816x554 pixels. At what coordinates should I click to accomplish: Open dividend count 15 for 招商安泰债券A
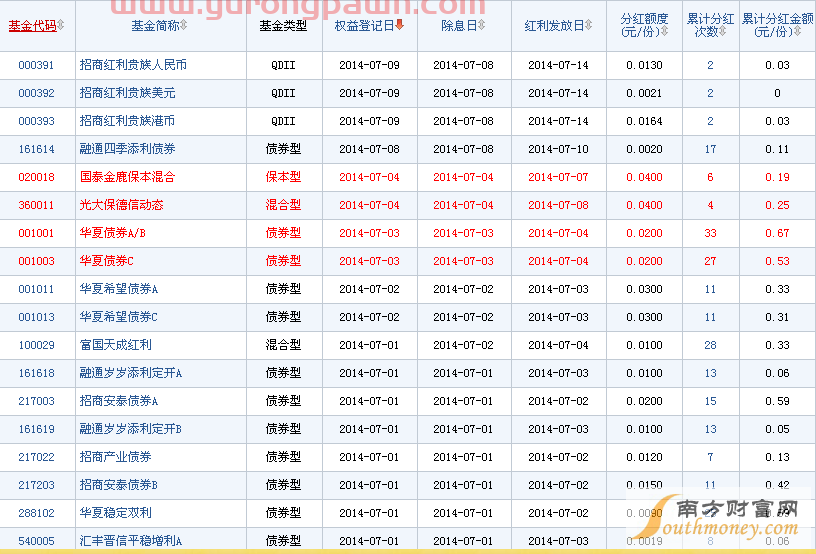click(710, 403)
